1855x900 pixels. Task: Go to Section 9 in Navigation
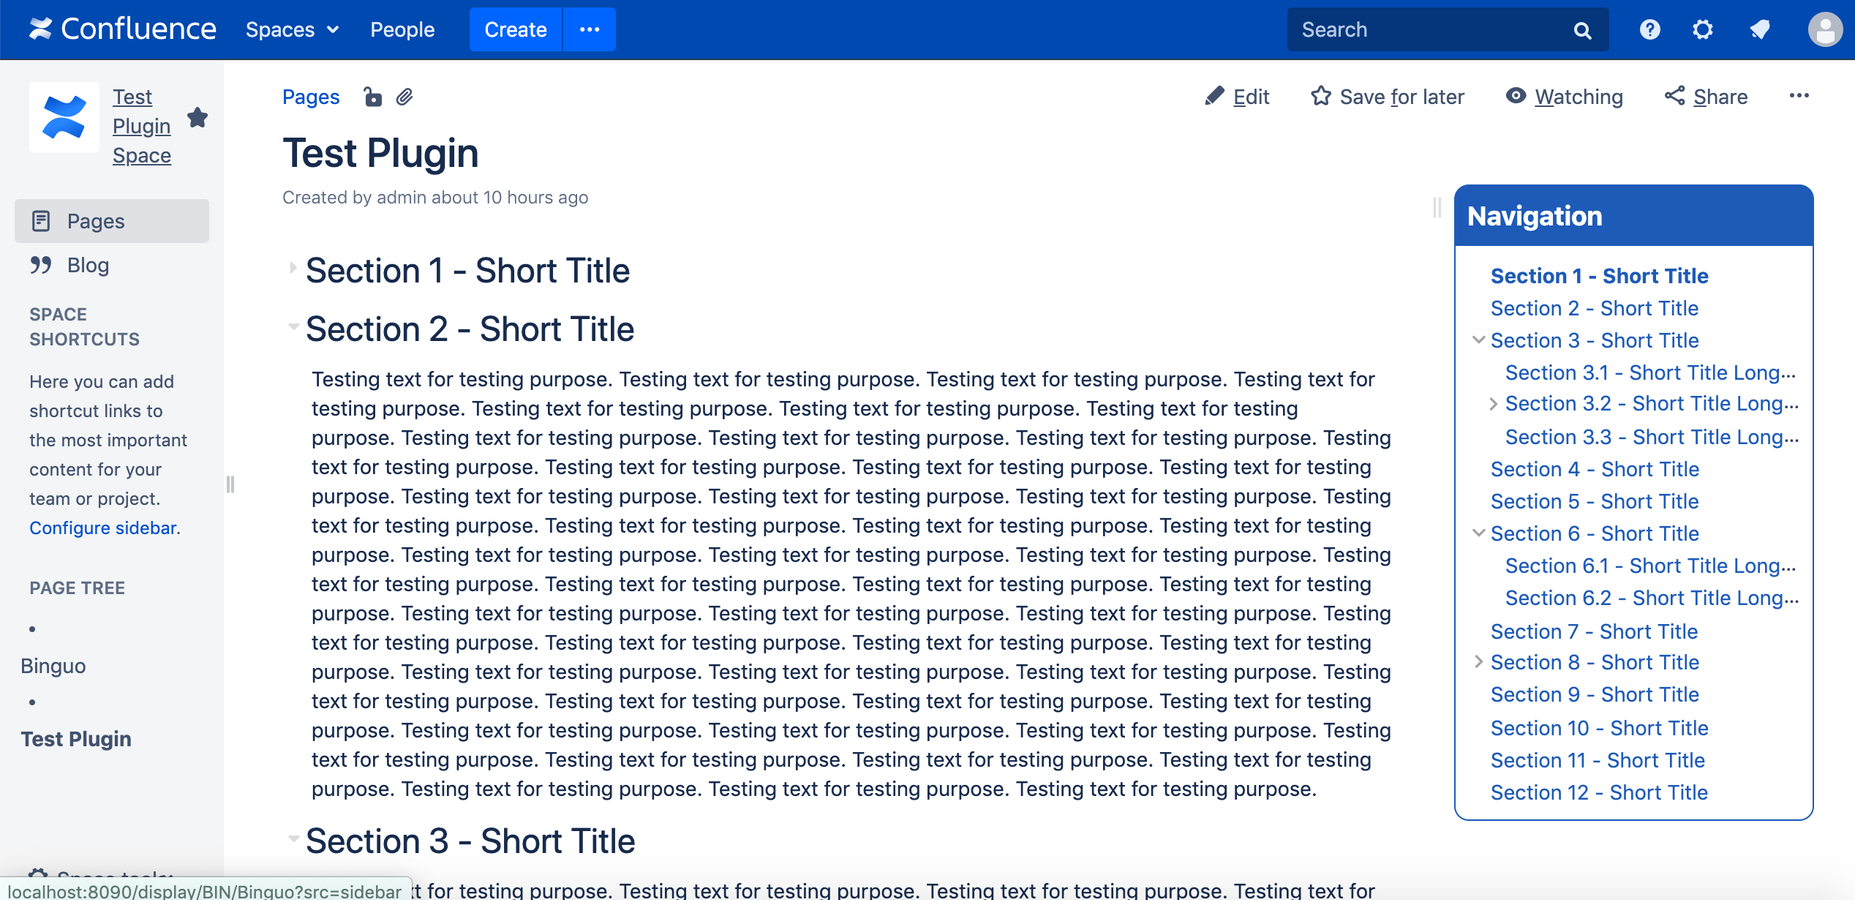pyautogui.click(x=1595, y=694)
